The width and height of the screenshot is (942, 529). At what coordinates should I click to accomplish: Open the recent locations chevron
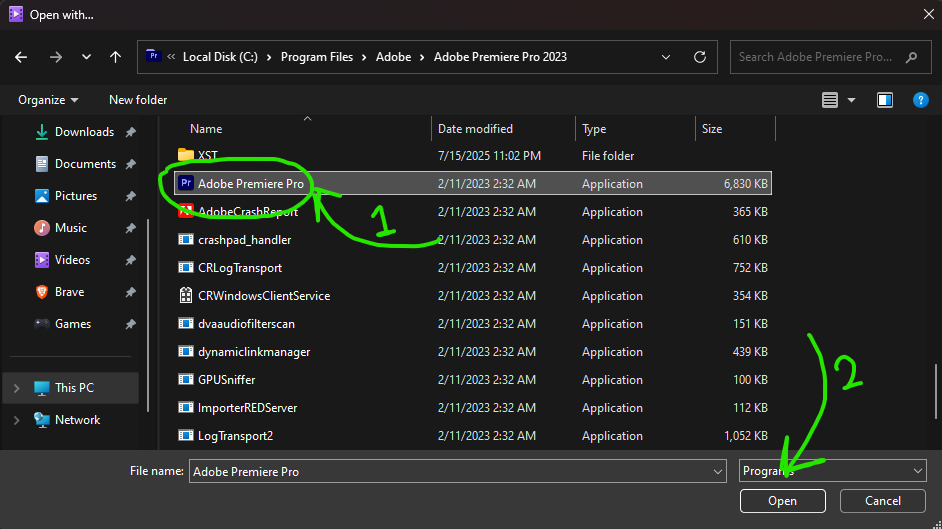[87, 57]
